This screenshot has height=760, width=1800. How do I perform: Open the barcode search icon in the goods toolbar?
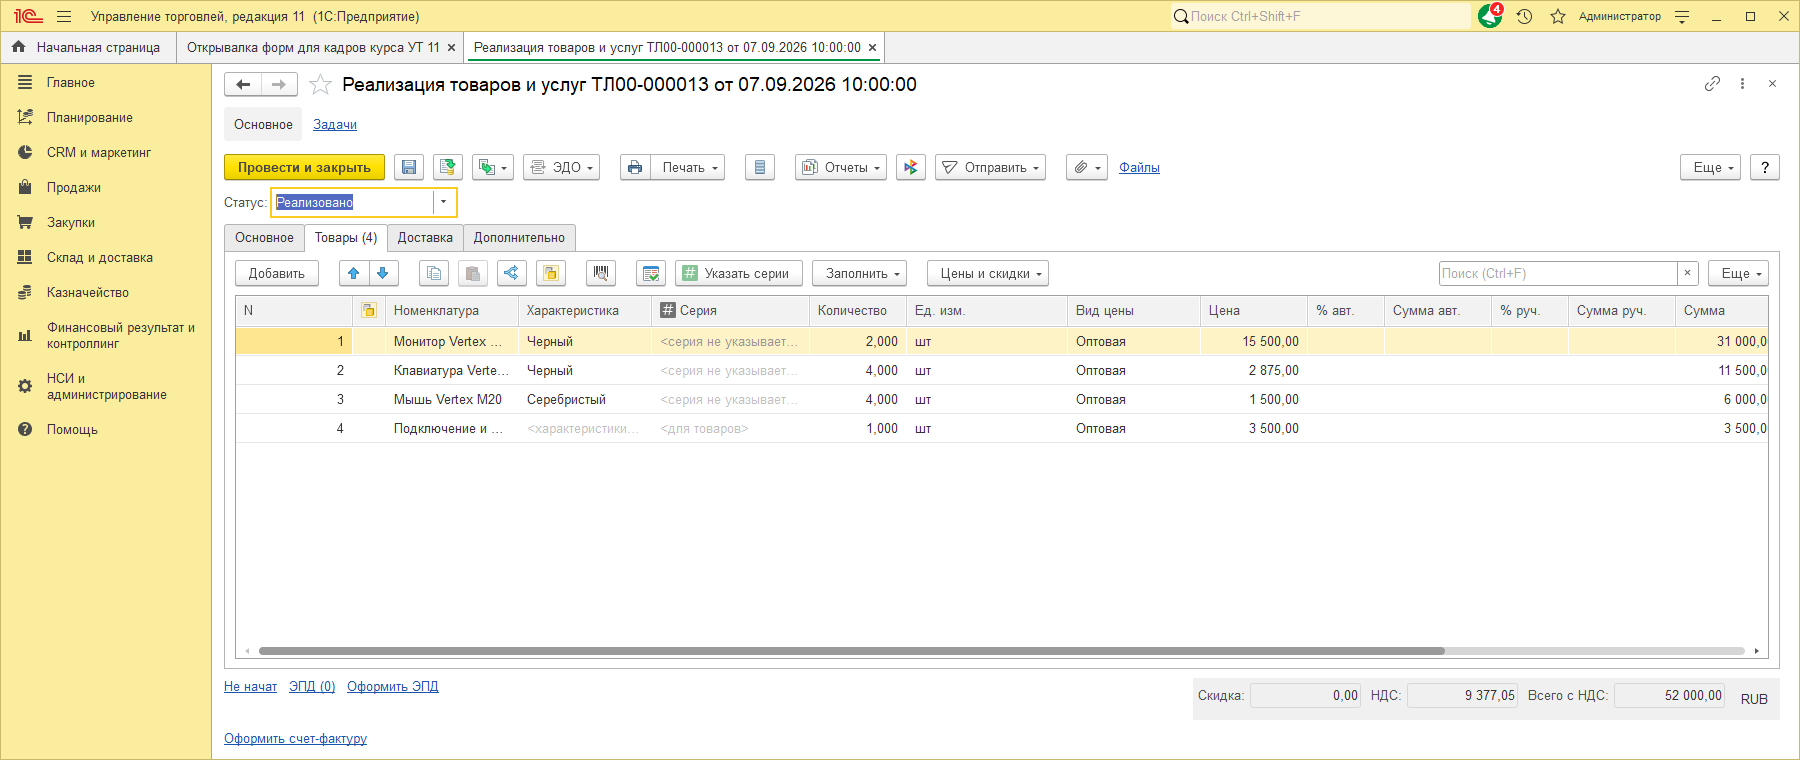pyautogui.click(x=601, y=273)
